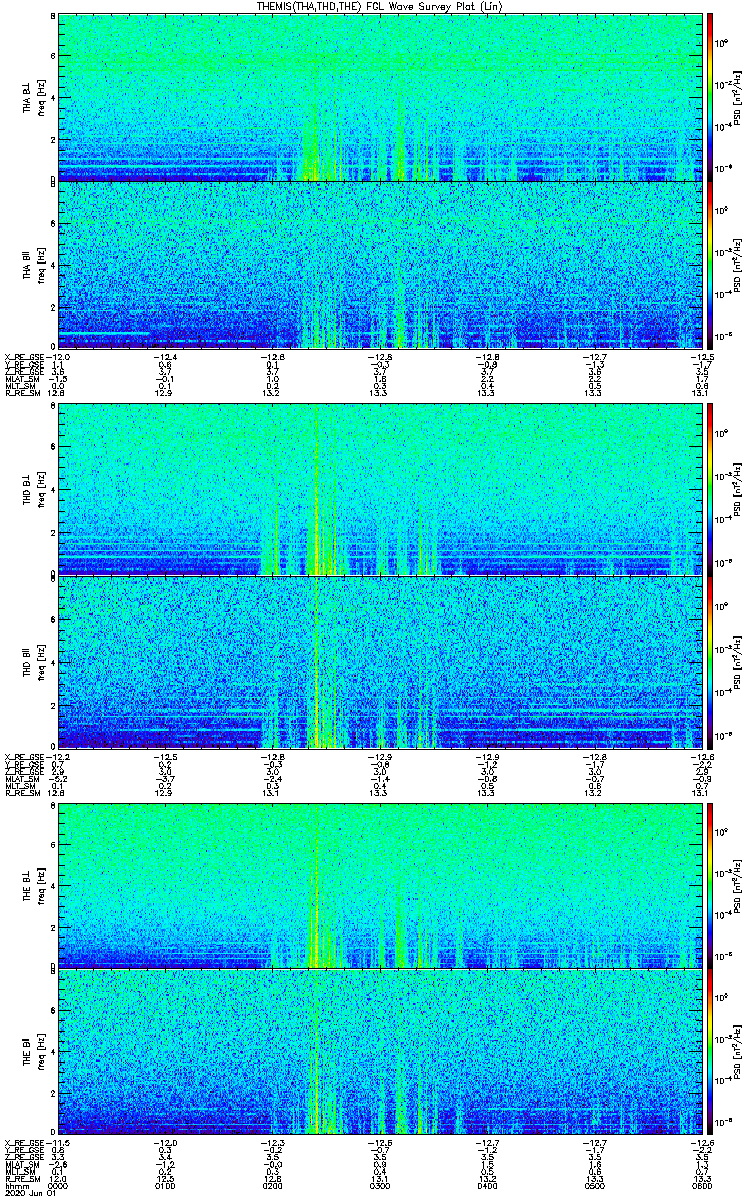Click the THA BL axis label
The image size is (750, 1200).
tap(28, 100)
